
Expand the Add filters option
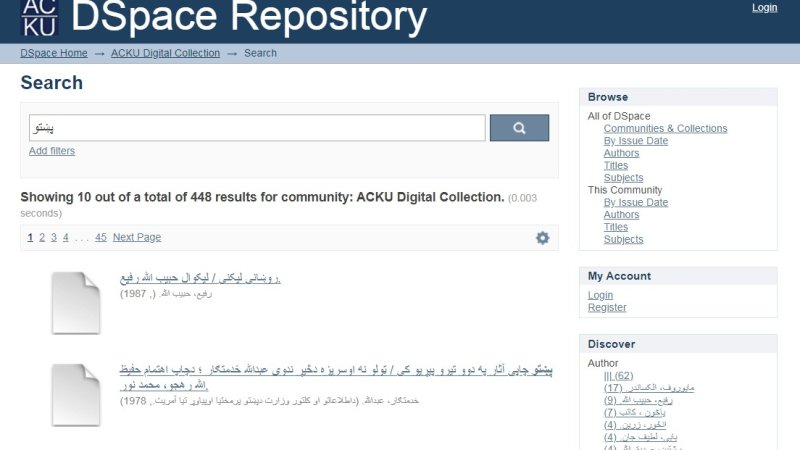[x=52, y=151]
